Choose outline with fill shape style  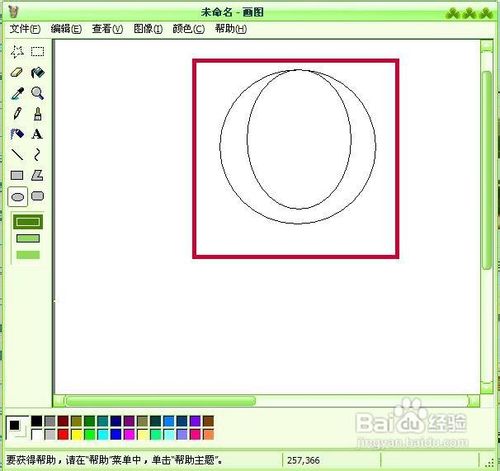pos(28,238)
